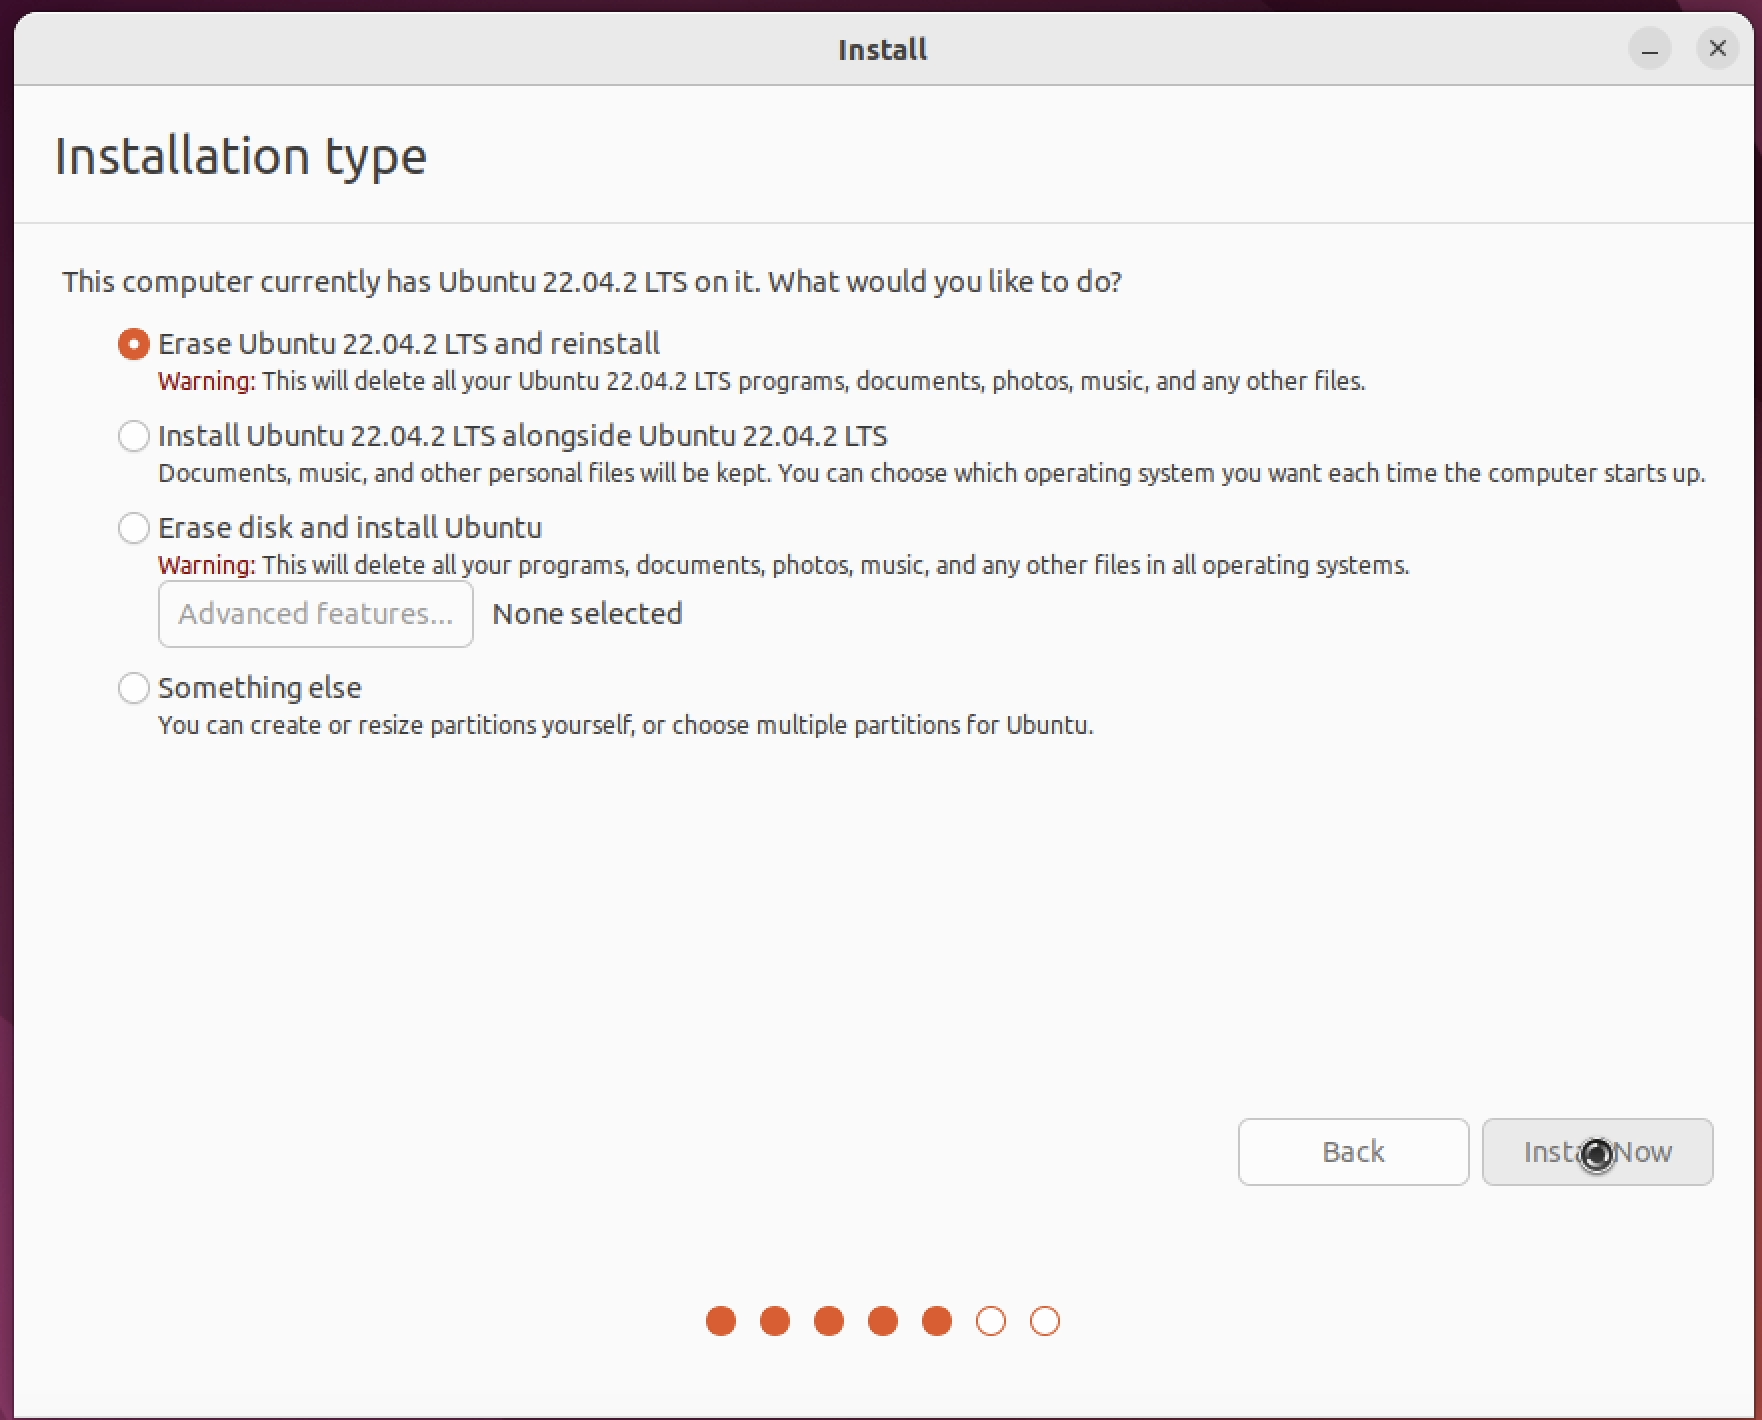The image size is (1762, 1420).
Task: Open the Advanced features dialog
Action: (316, 614)
